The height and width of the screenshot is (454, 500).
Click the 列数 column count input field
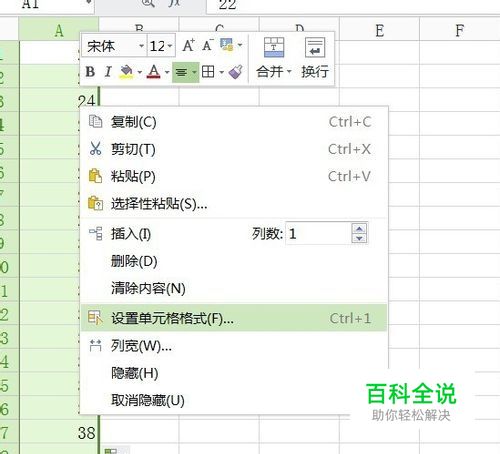[x=318, y=233]
